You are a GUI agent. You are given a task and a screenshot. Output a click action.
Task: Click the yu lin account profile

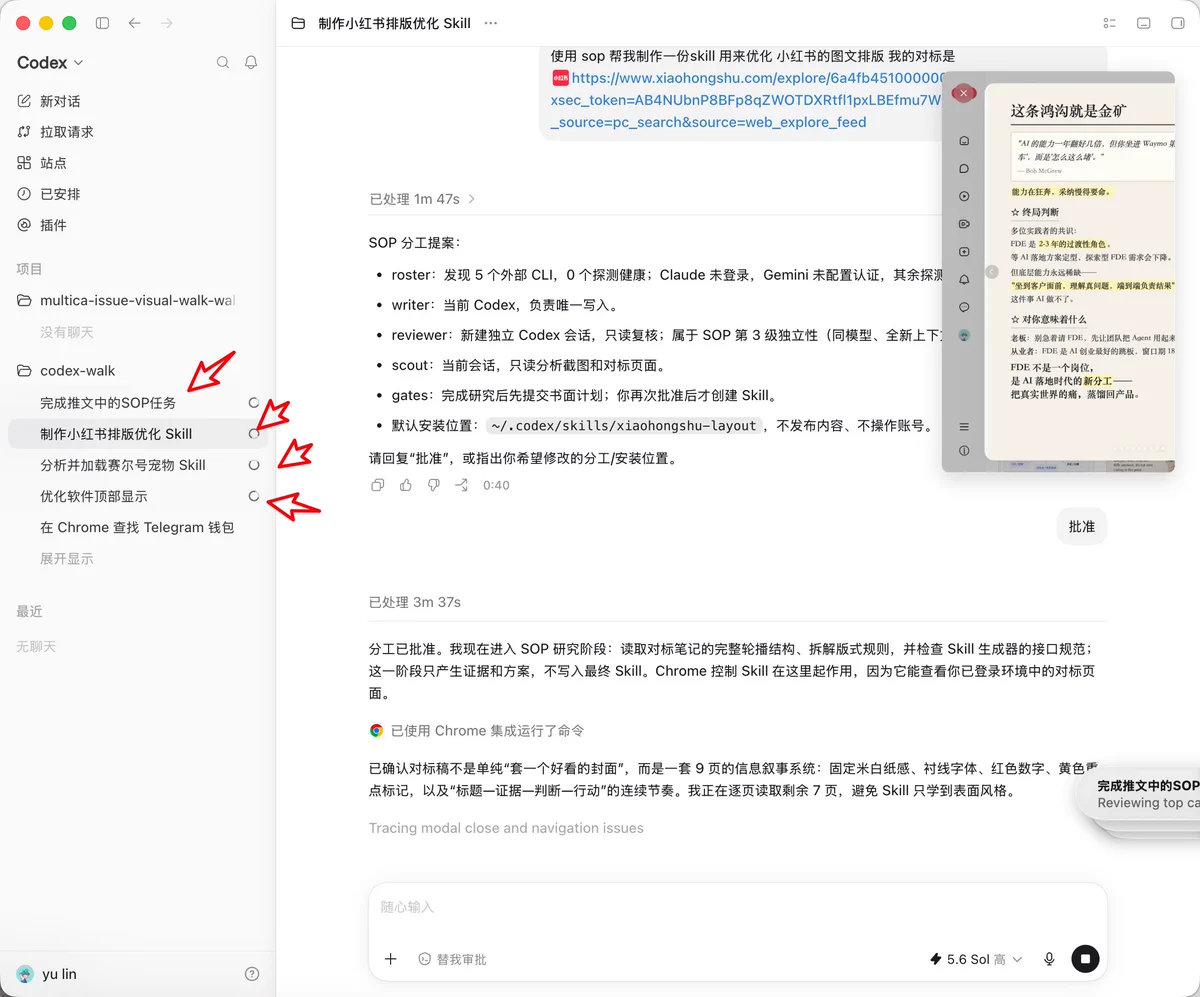(x=47, y=974)
